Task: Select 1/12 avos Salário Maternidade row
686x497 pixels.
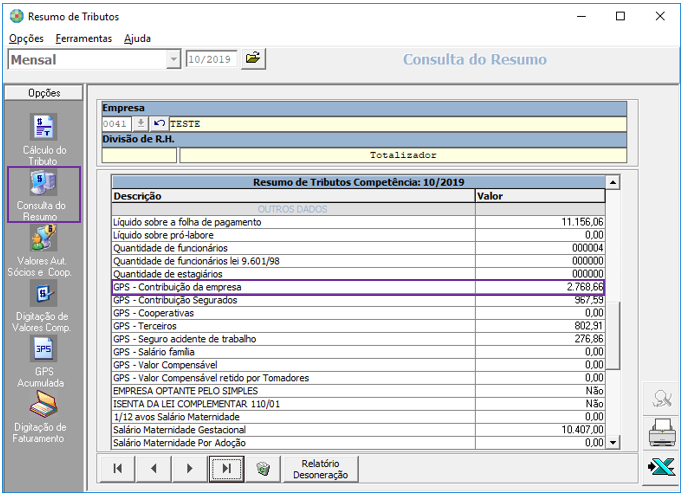Action: pyautogui.click(x=358, y=417)
